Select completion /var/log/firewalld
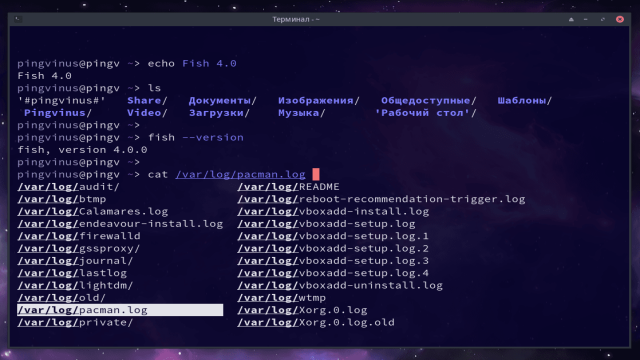Image resolution: width=640 pixels, height=360 pixels. (79, 236)
